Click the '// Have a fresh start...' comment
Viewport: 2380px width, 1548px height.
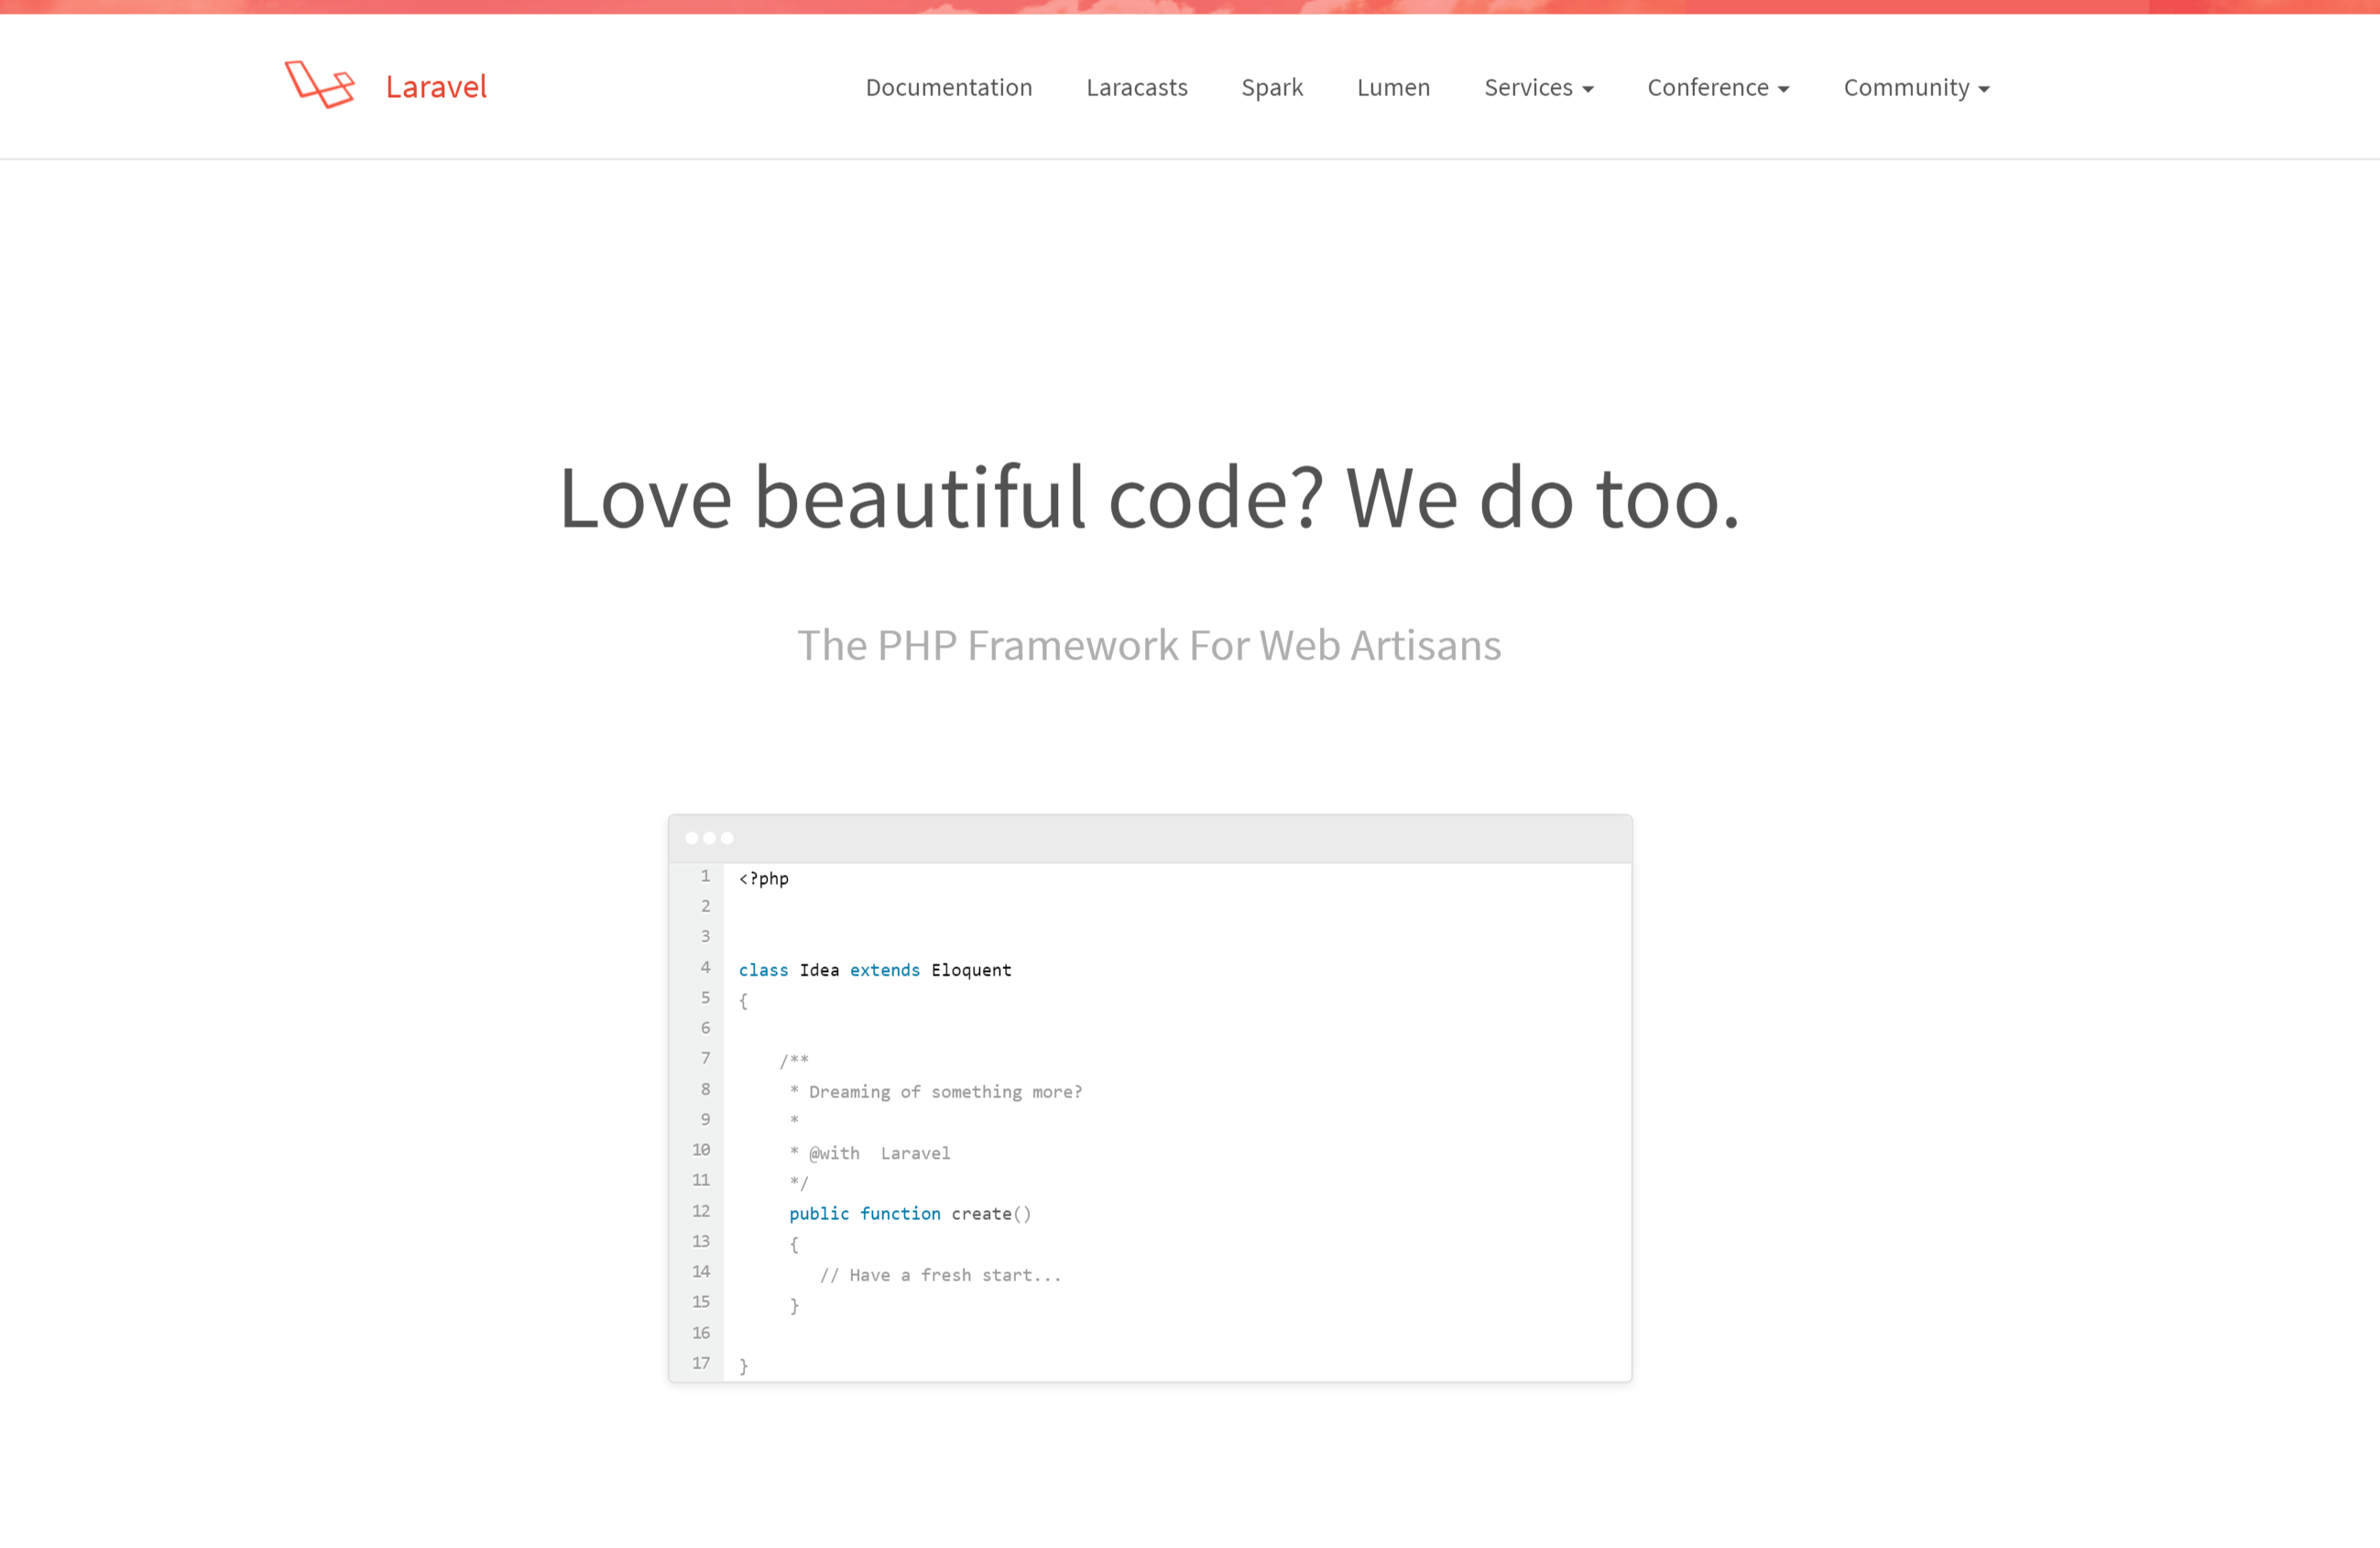click(x=940, y=1275)
